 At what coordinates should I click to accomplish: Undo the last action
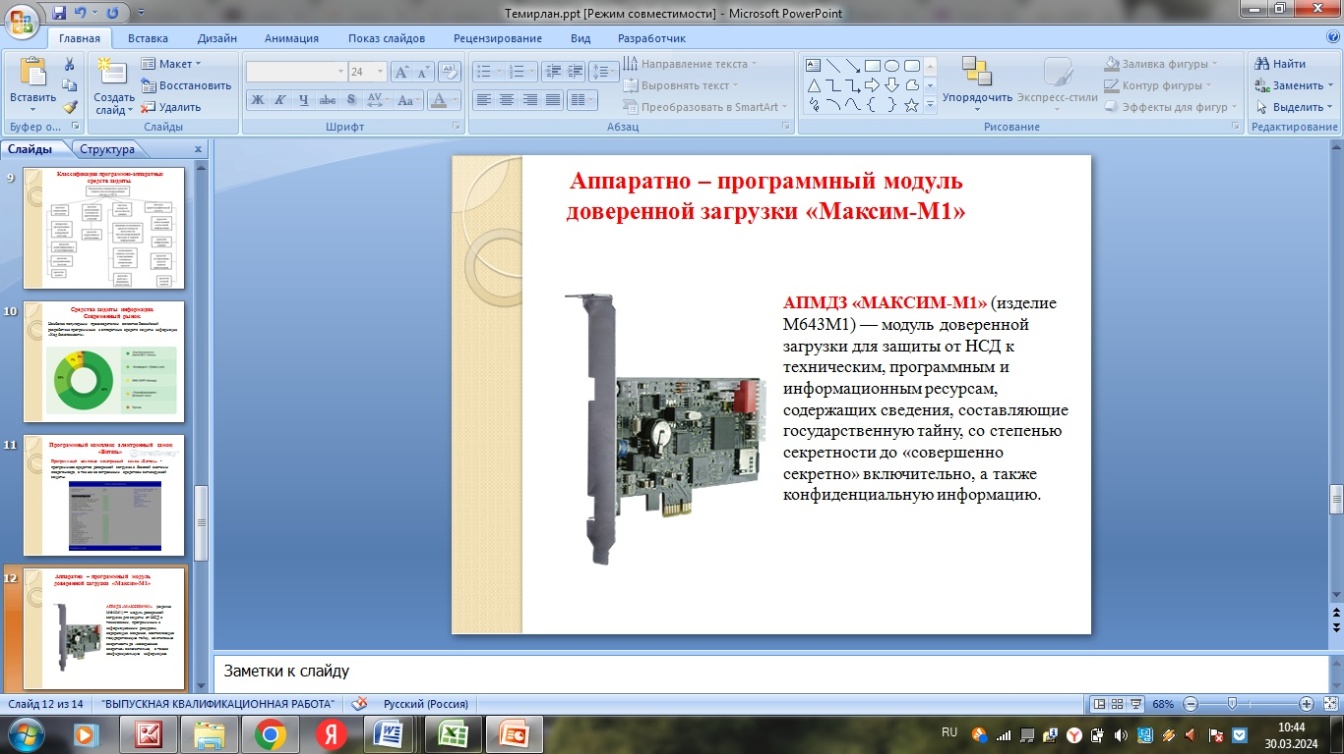click(x=82, y=13)
